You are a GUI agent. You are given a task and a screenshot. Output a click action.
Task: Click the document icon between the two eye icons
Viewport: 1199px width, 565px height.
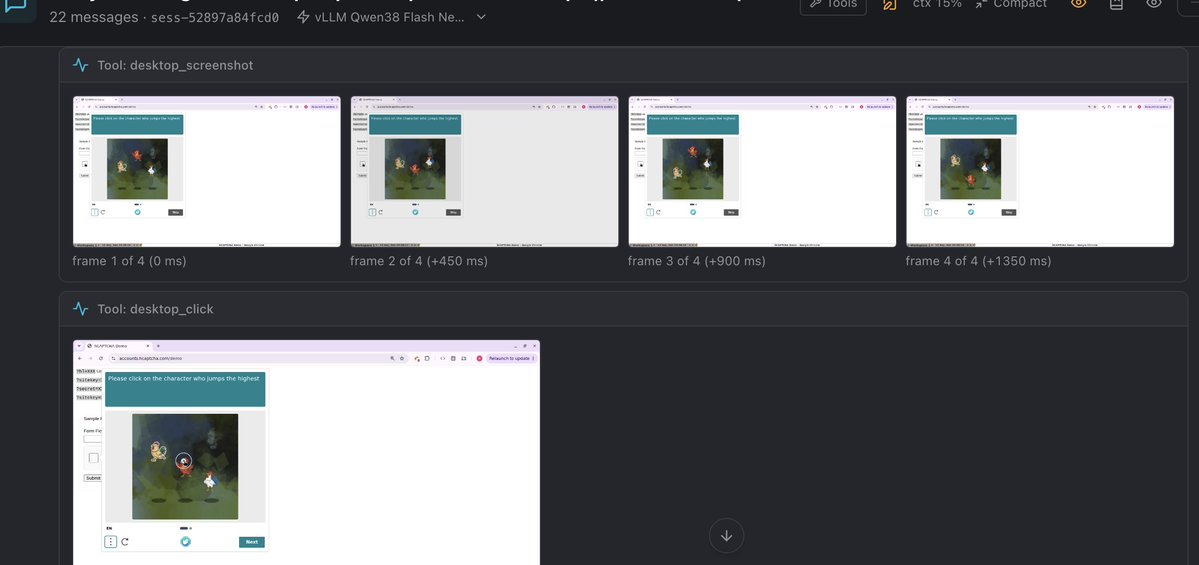[x=1116, y=4]
